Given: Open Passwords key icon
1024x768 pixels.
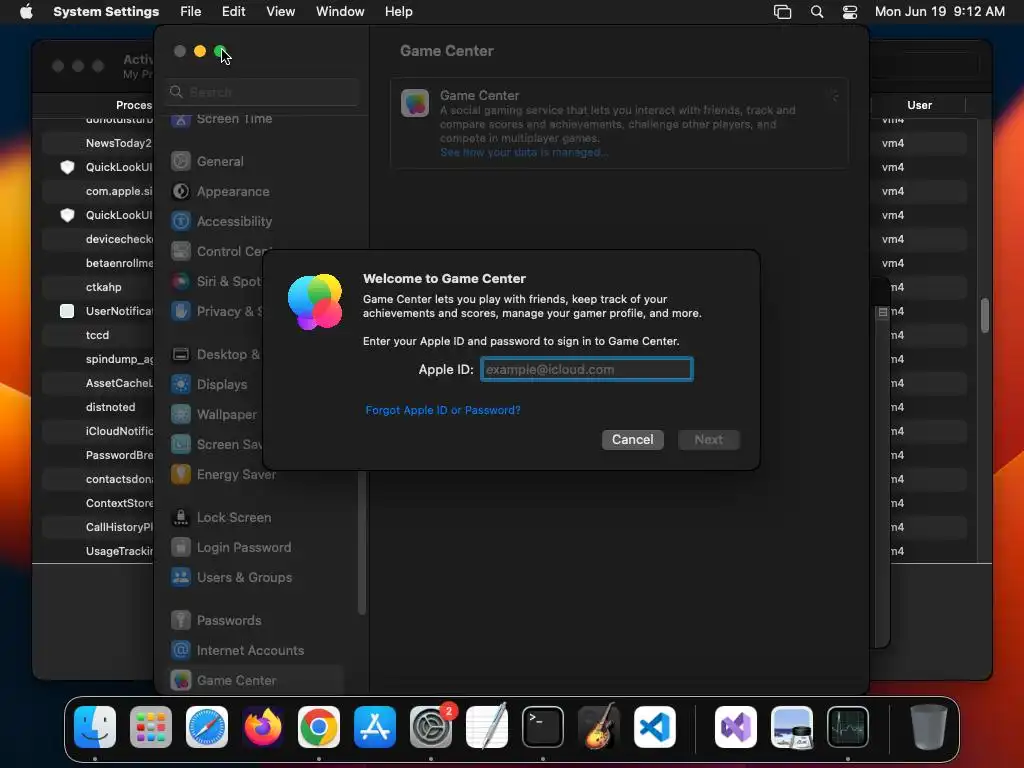Looking at the screenshot, I should pos(181,621).
